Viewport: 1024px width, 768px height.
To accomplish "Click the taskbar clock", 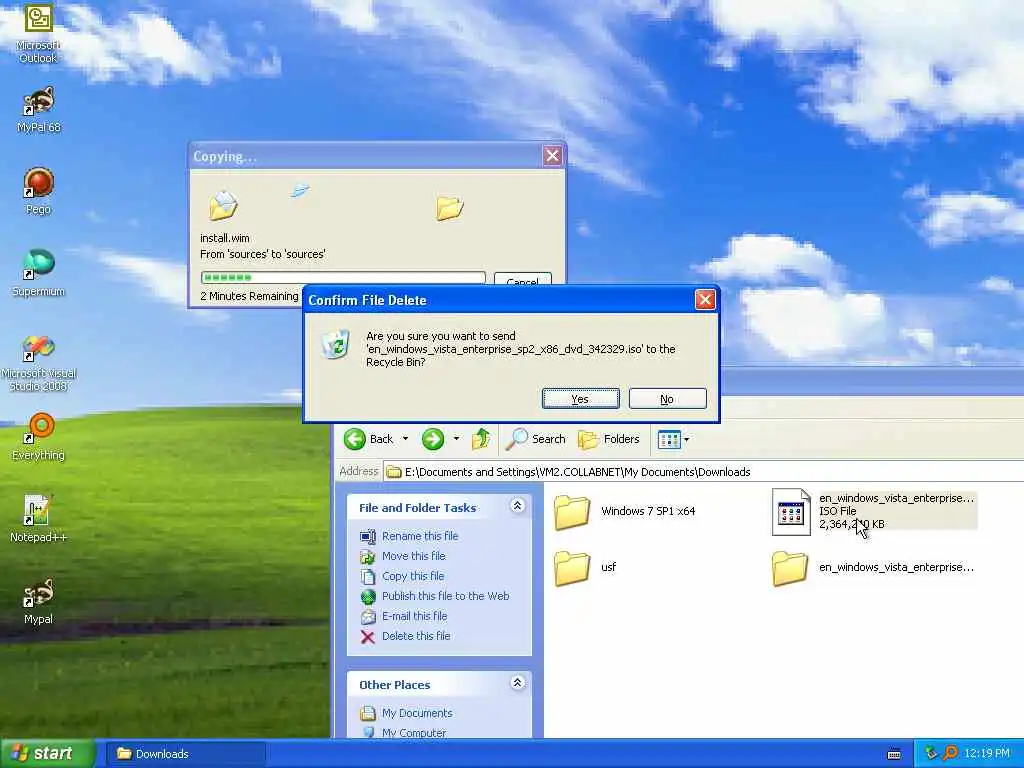I will click(x=987, y=754).
